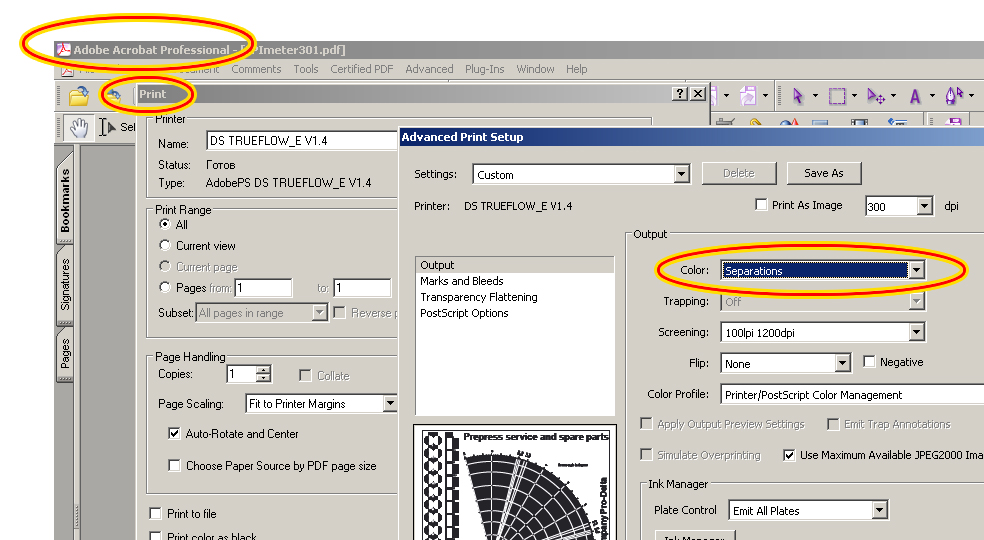Viewport: 984px width, 540px height.
Task: Open the Comments menu
Action: pyautogui.click(x=256, y=69)
